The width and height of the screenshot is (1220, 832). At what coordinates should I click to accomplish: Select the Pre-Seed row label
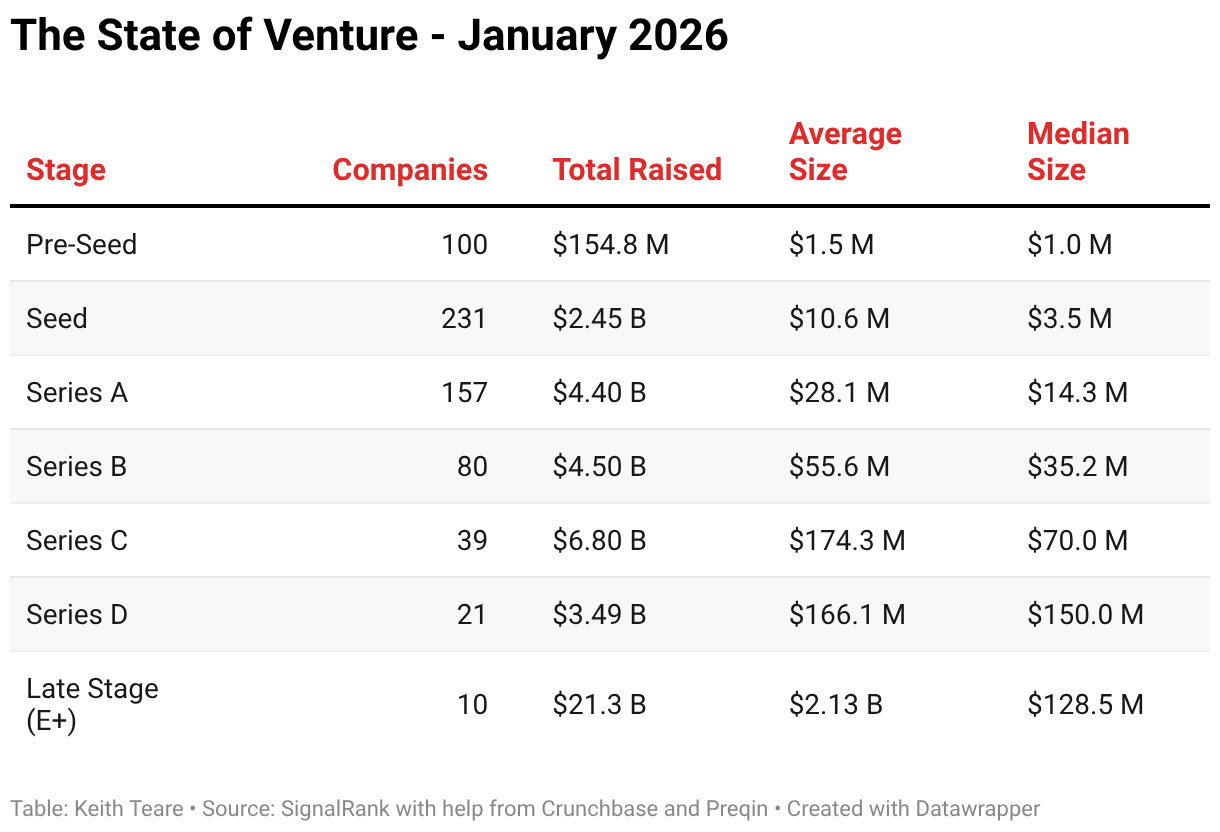tap(82, 244)
